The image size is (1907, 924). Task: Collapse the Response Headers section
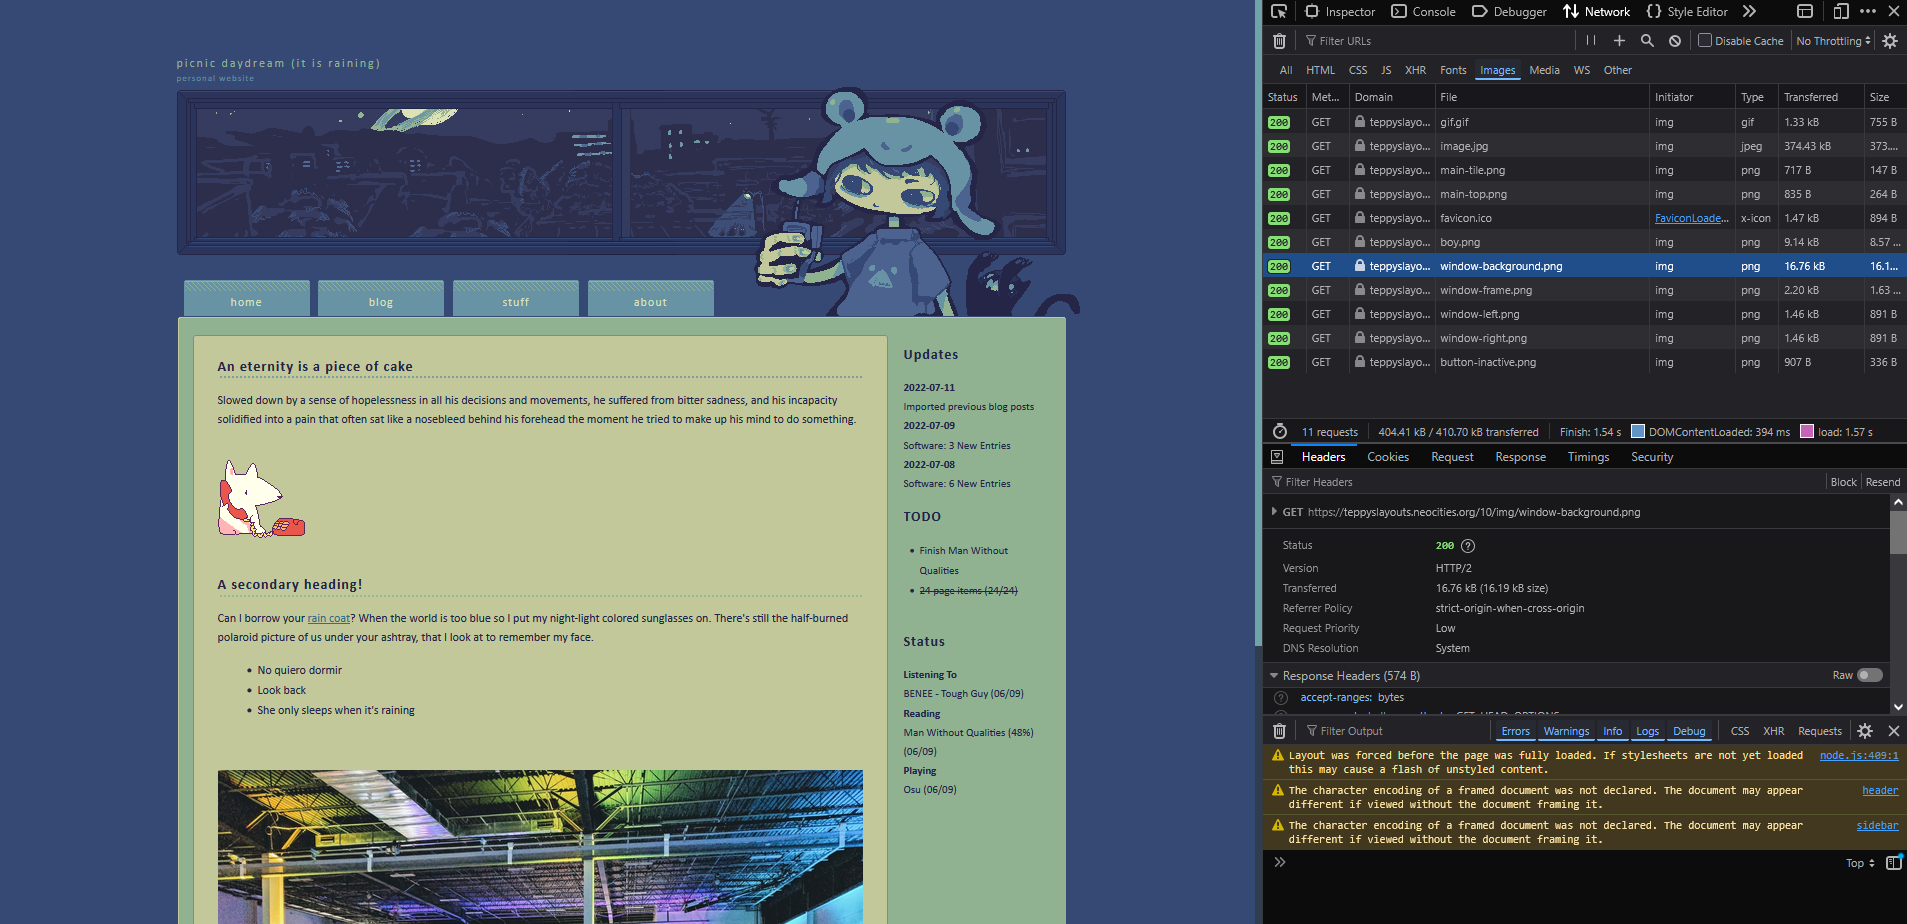pyautogui.click(x=1274, y=676)
